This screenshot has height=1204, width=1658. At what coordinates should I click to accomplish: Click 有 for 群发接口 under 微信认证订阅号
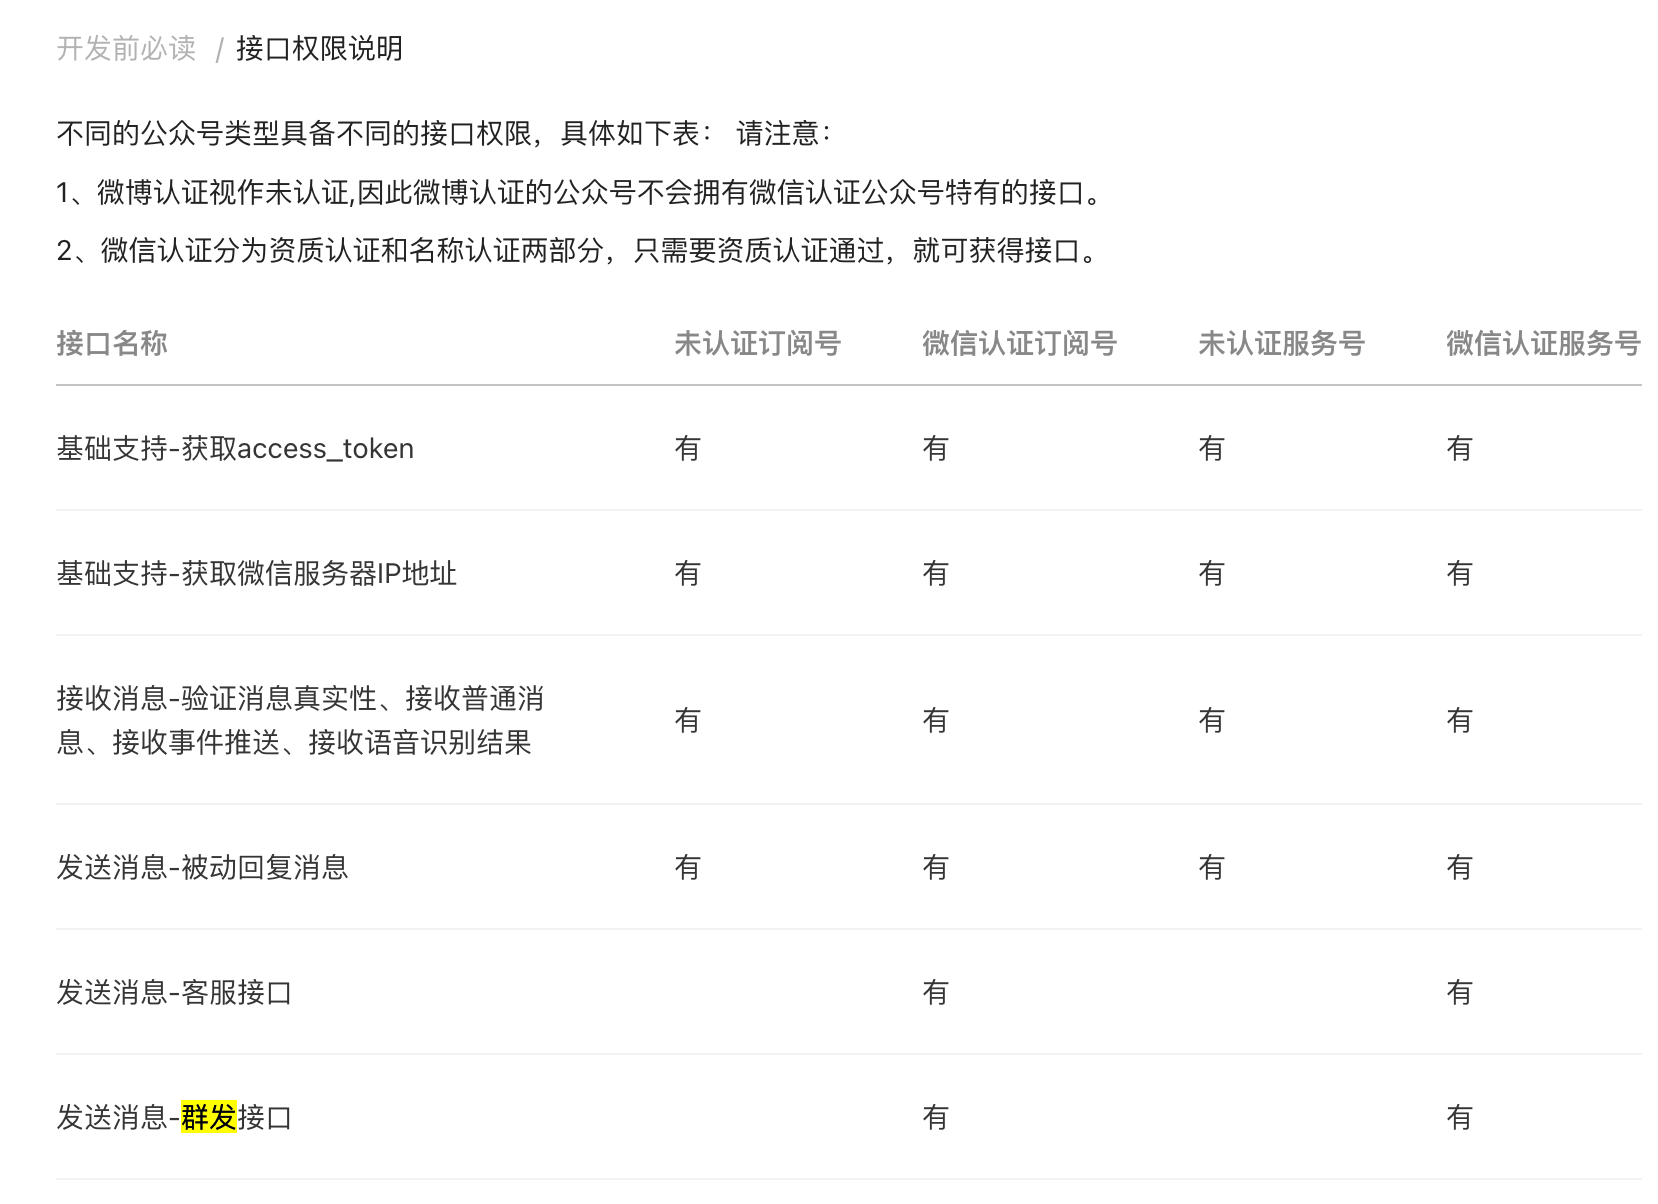click(x=935, y=1117)
